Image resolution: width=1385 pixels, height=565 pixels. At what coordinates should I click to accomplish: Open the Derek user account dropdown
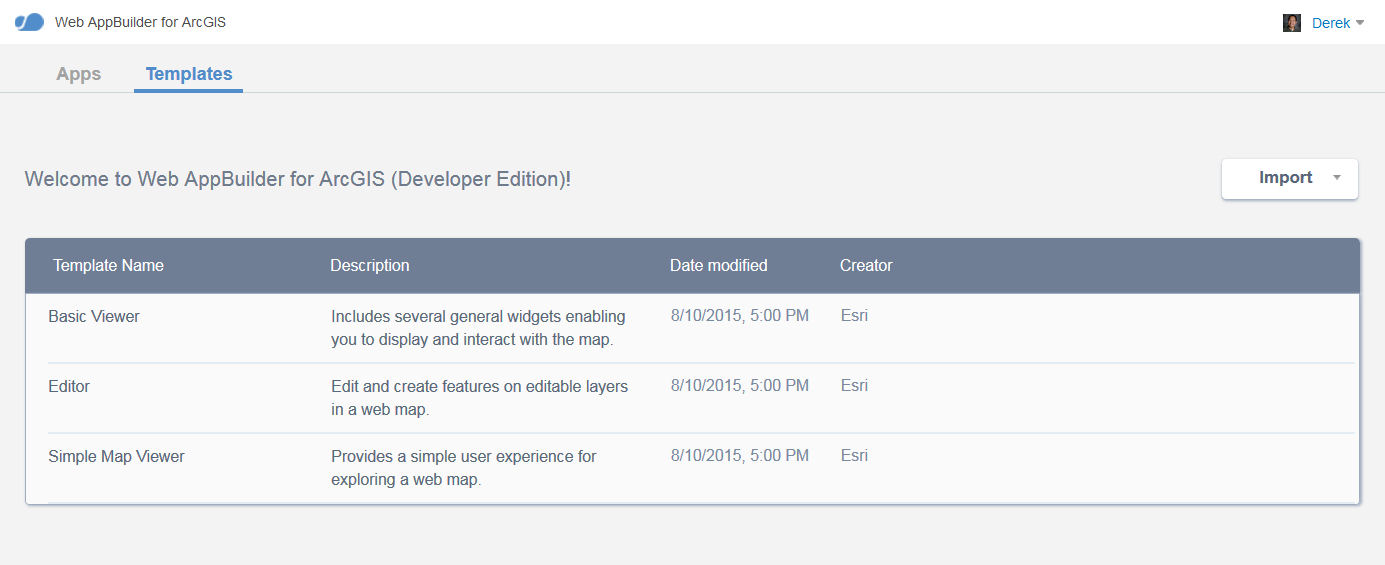pos(1336,23)
